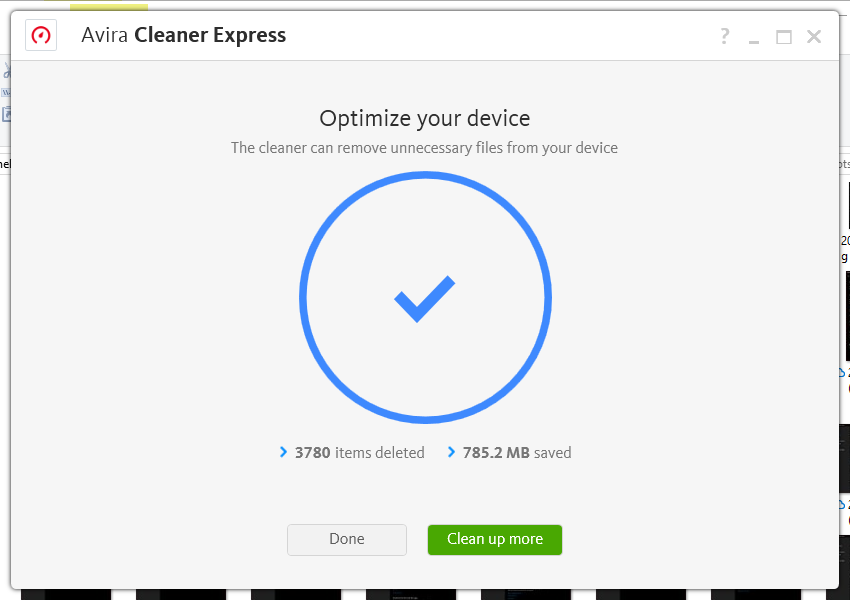This screenshot has height=600, width=850.
Task: Click the Avira Cleaner Express title text
Action: click(184, 36)
